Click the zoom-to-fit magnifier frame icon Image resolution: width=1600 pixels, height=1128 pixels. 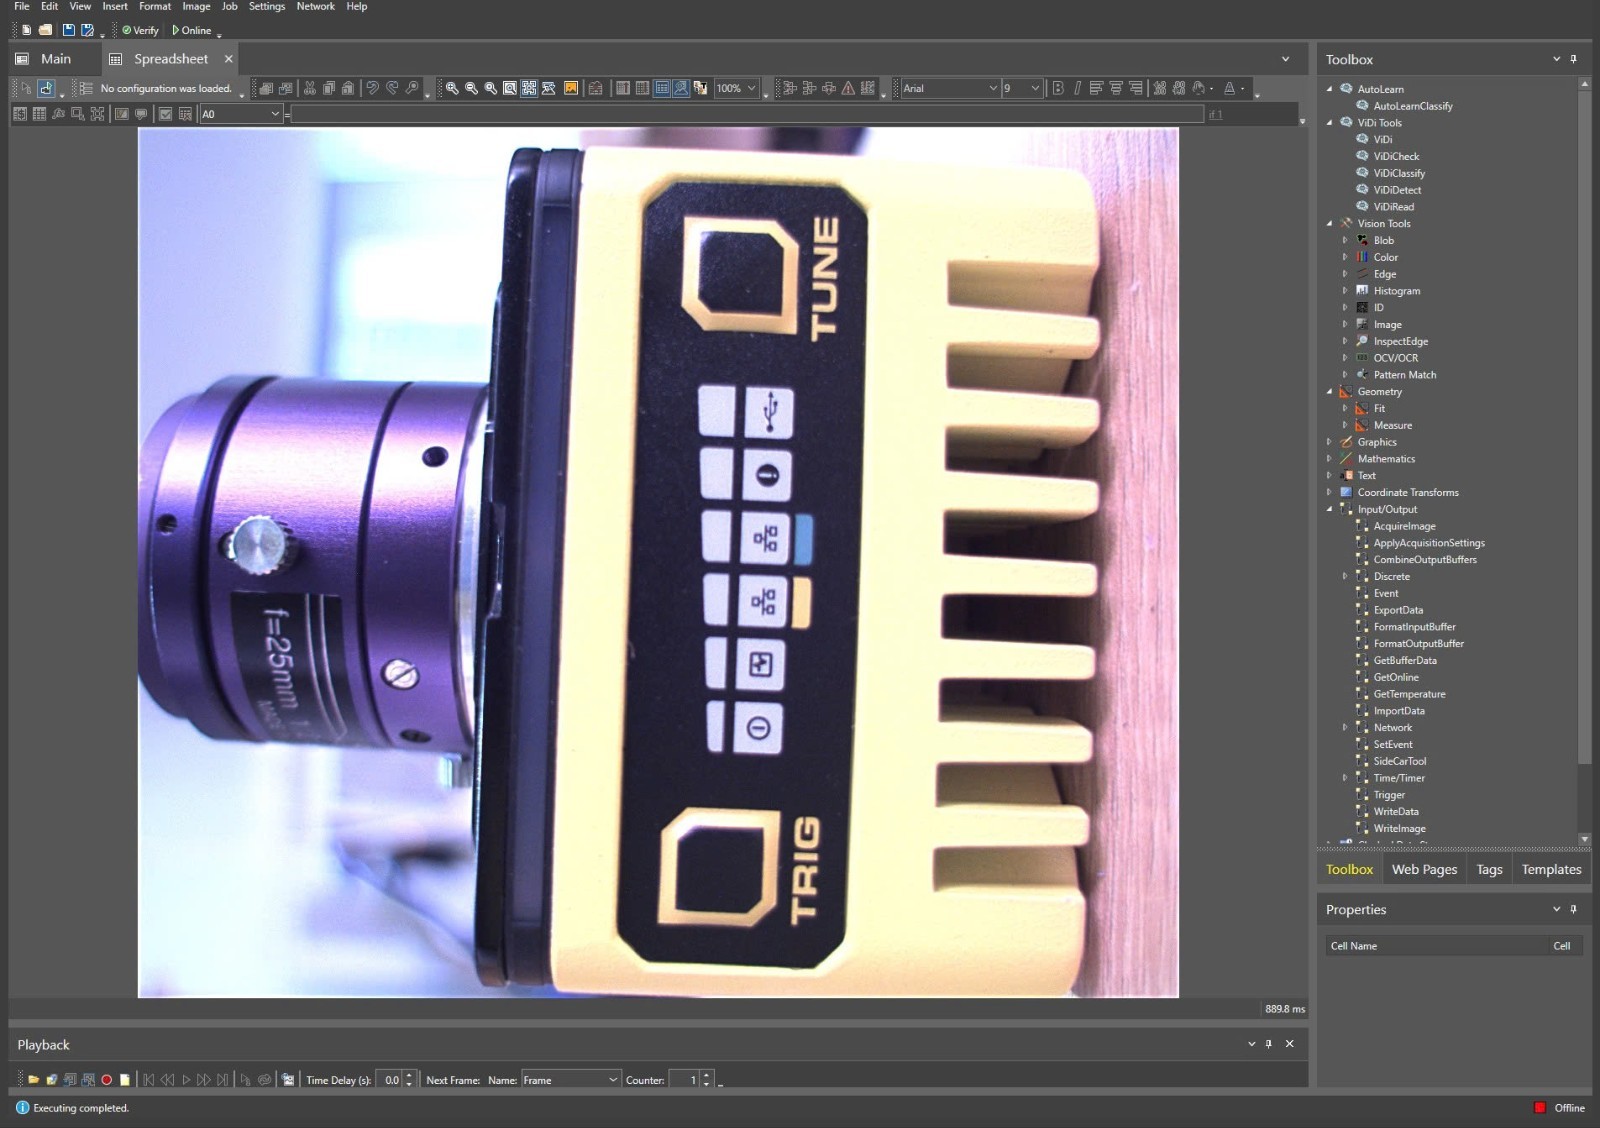510,88
